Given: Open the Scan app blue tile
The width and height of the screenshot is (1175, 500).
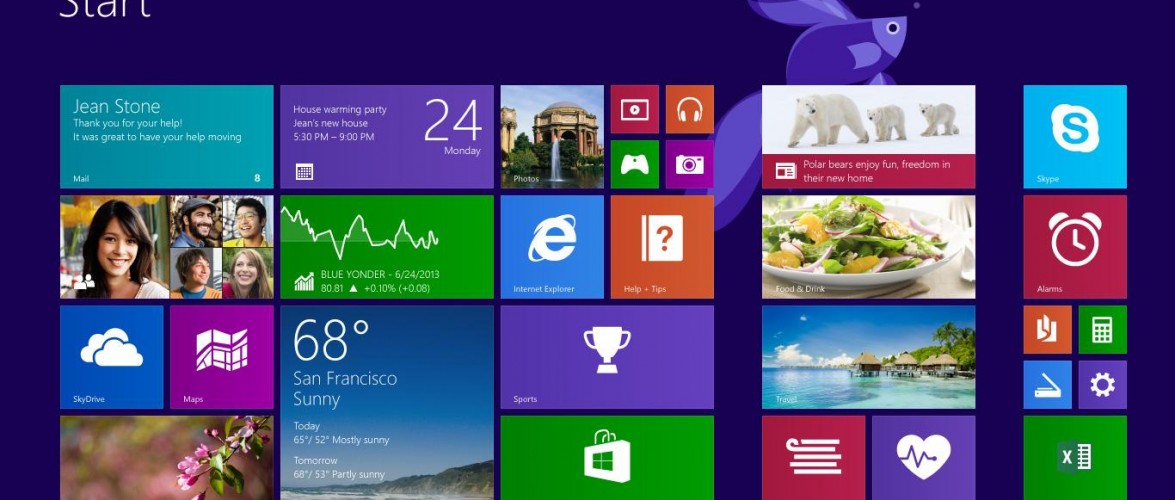Looking at the screenshot, I should point(1047,385).
